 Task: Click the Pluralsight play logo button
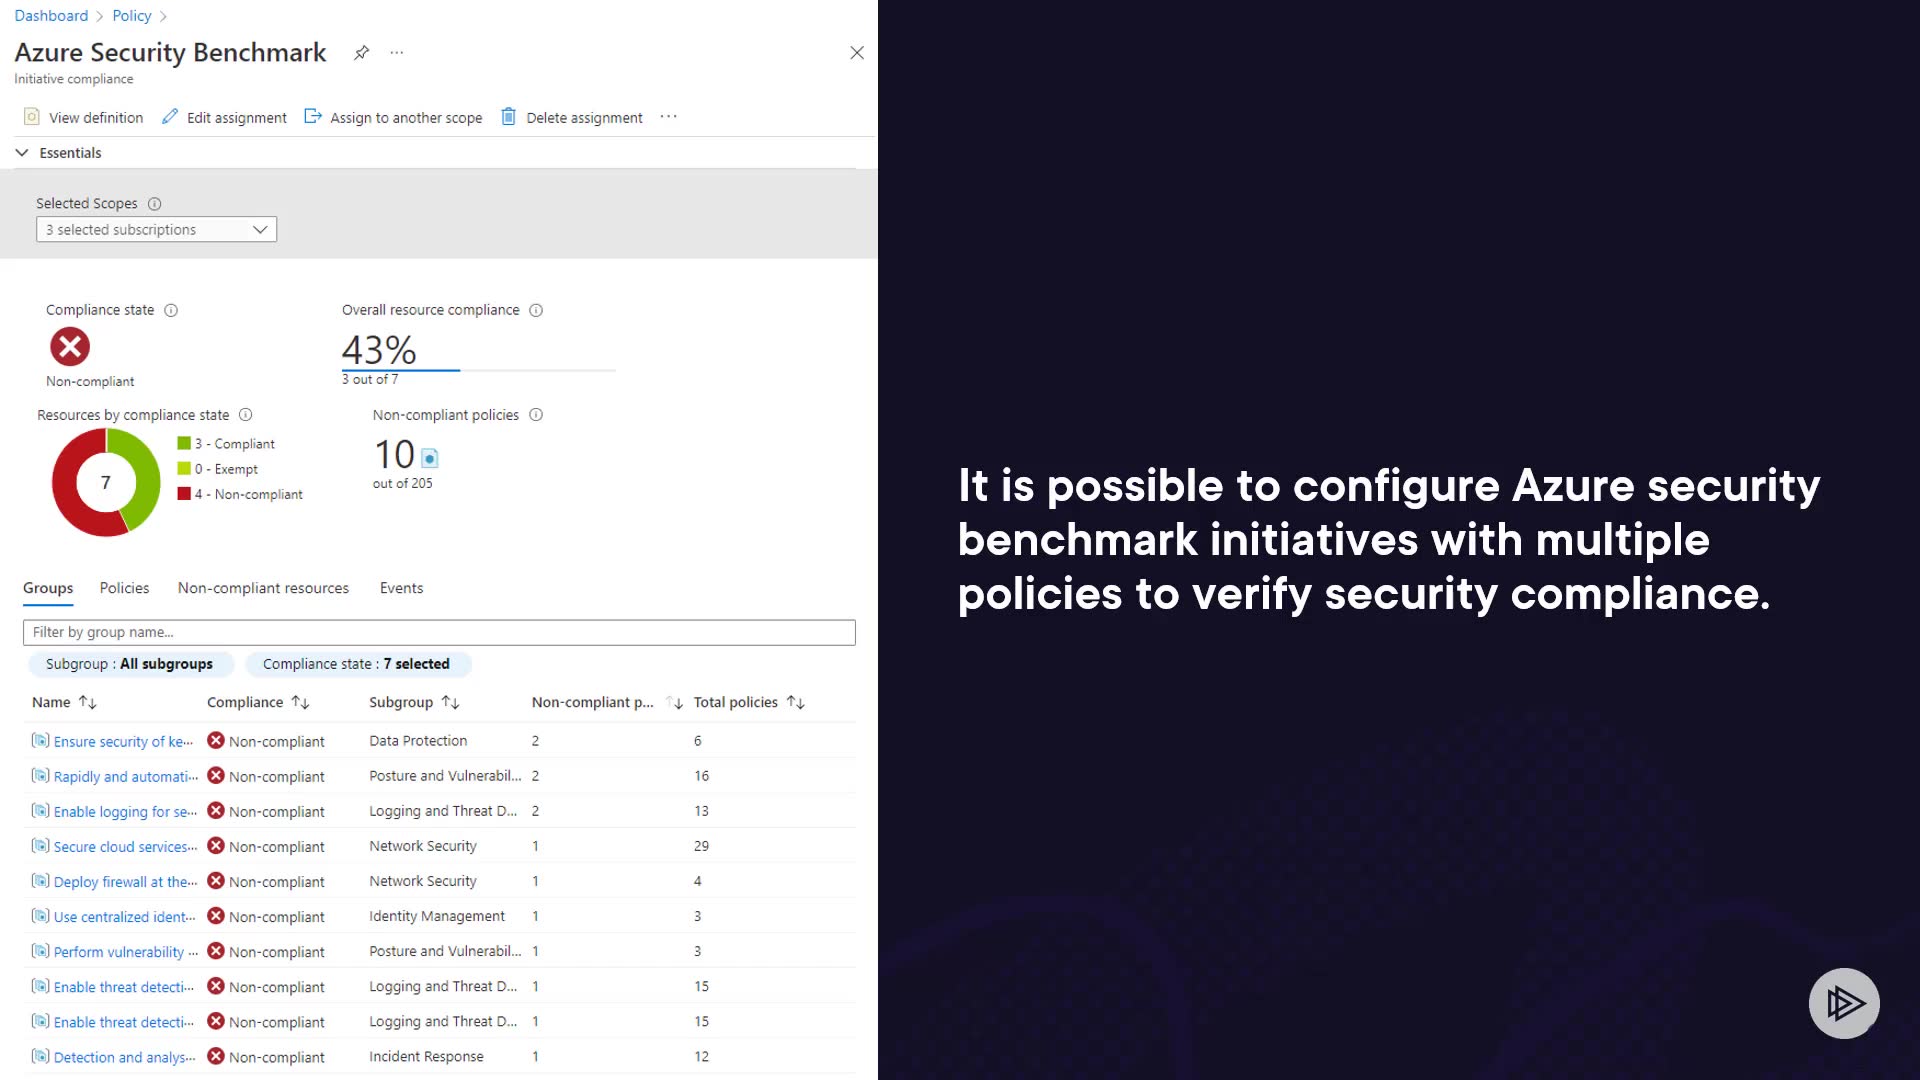click(1844, 1003)
